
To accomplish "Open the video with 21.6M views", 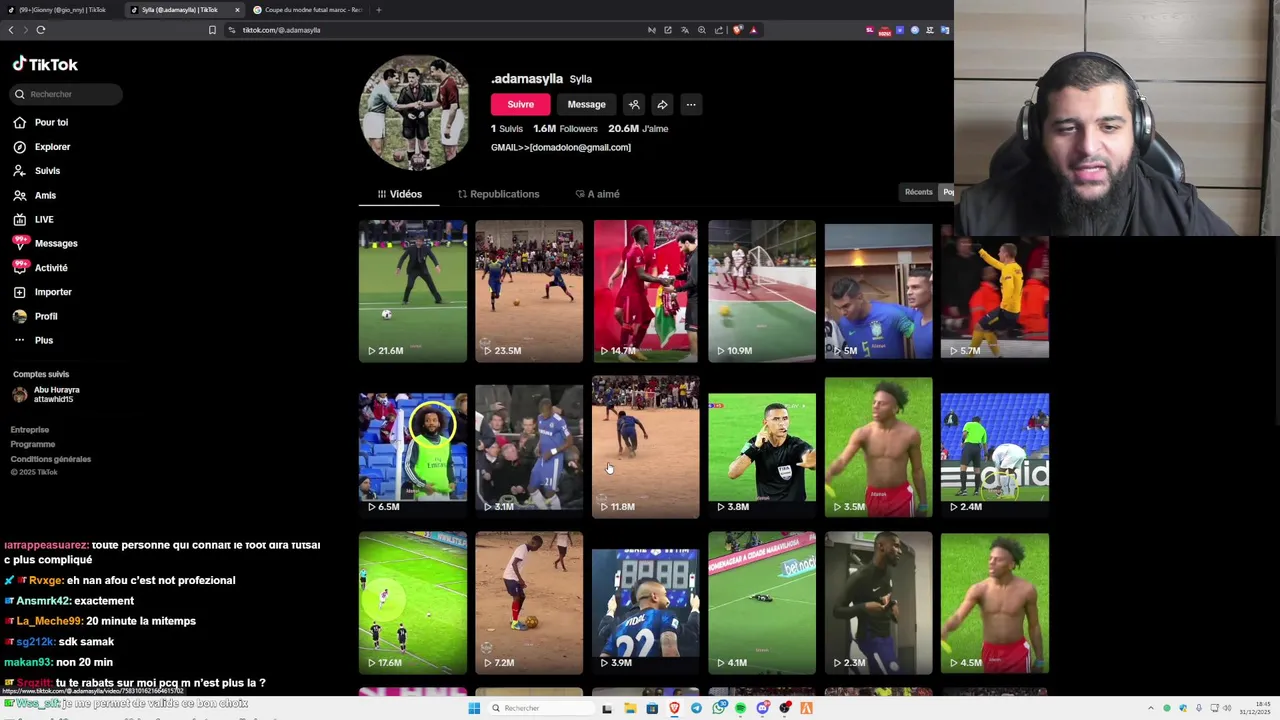I will point(413,291).
